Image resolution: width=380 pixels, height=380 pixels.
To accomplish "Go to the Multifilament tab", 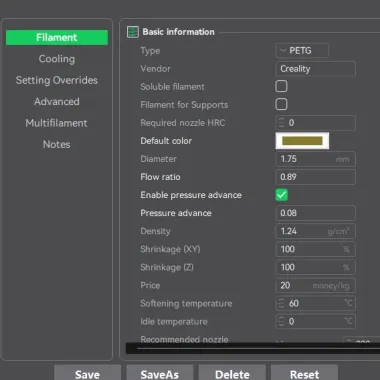I will [x=57, y=123].
